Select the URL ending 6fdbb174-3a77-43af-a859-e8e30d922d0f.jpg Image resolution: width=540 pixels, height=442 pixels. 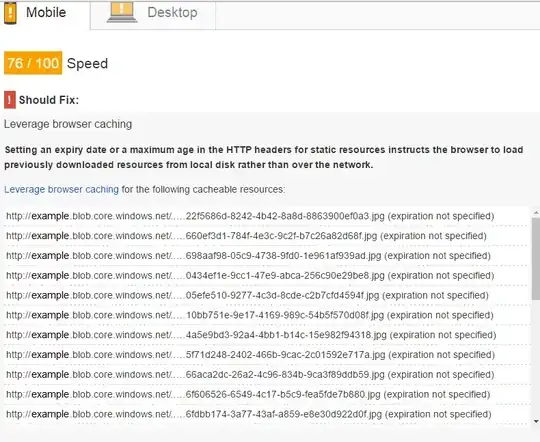(x=249, y=414)
